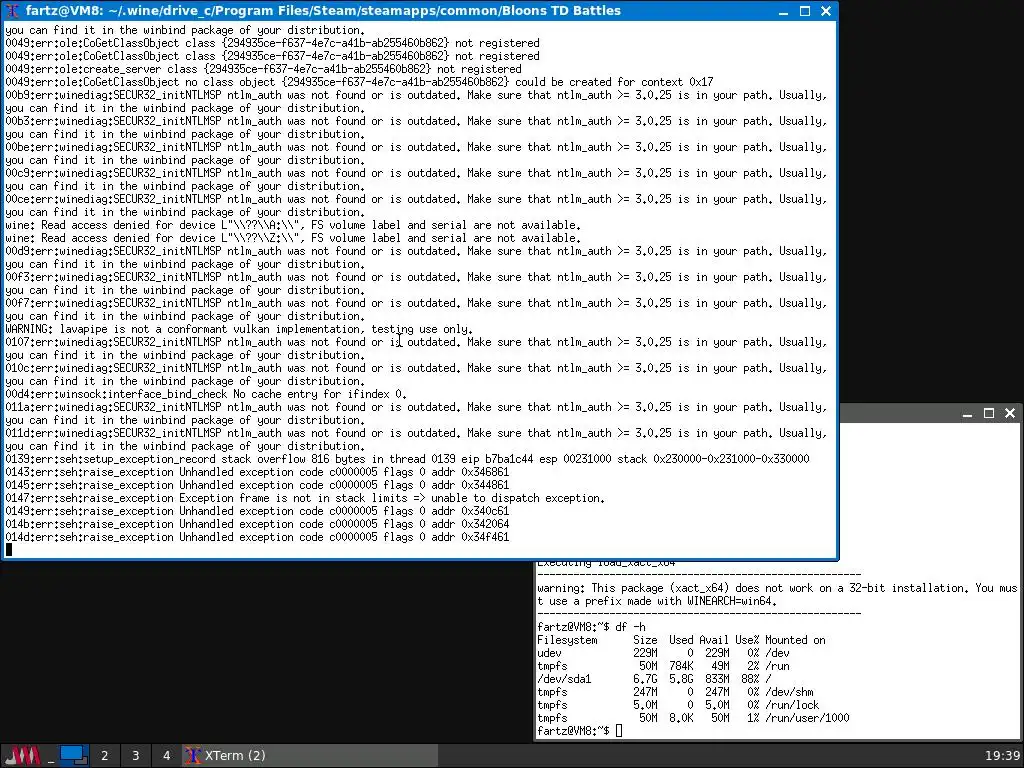This screenshot has width=1024, height=768.
Task: Switch to virtual desktop 3
Action: [x=136, y=756]
